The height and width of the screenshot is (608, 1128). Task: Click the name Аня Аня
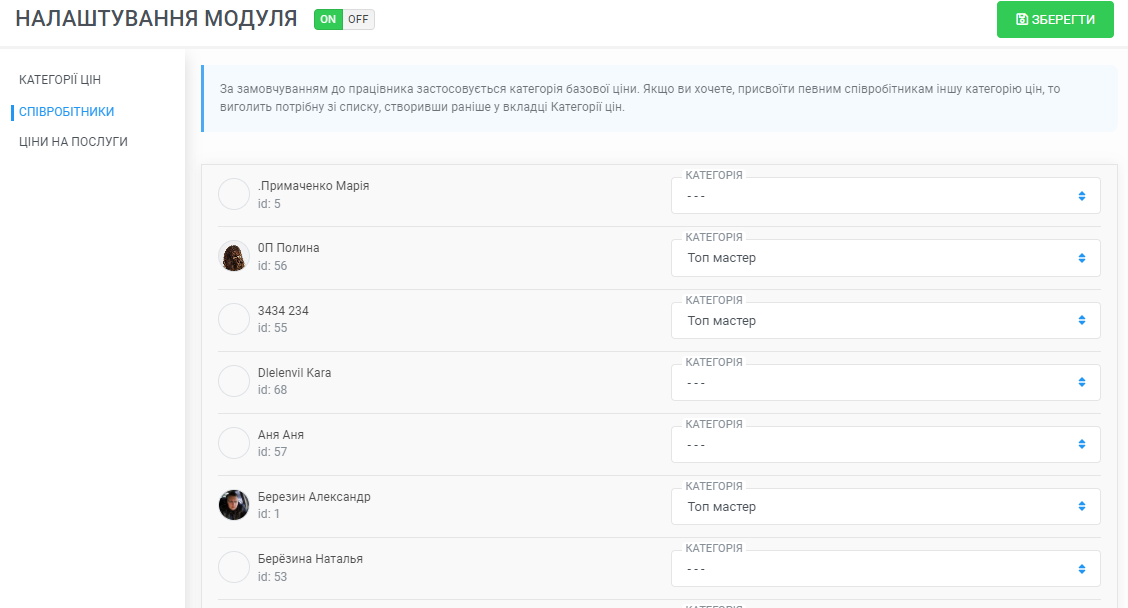pos(281,435)
